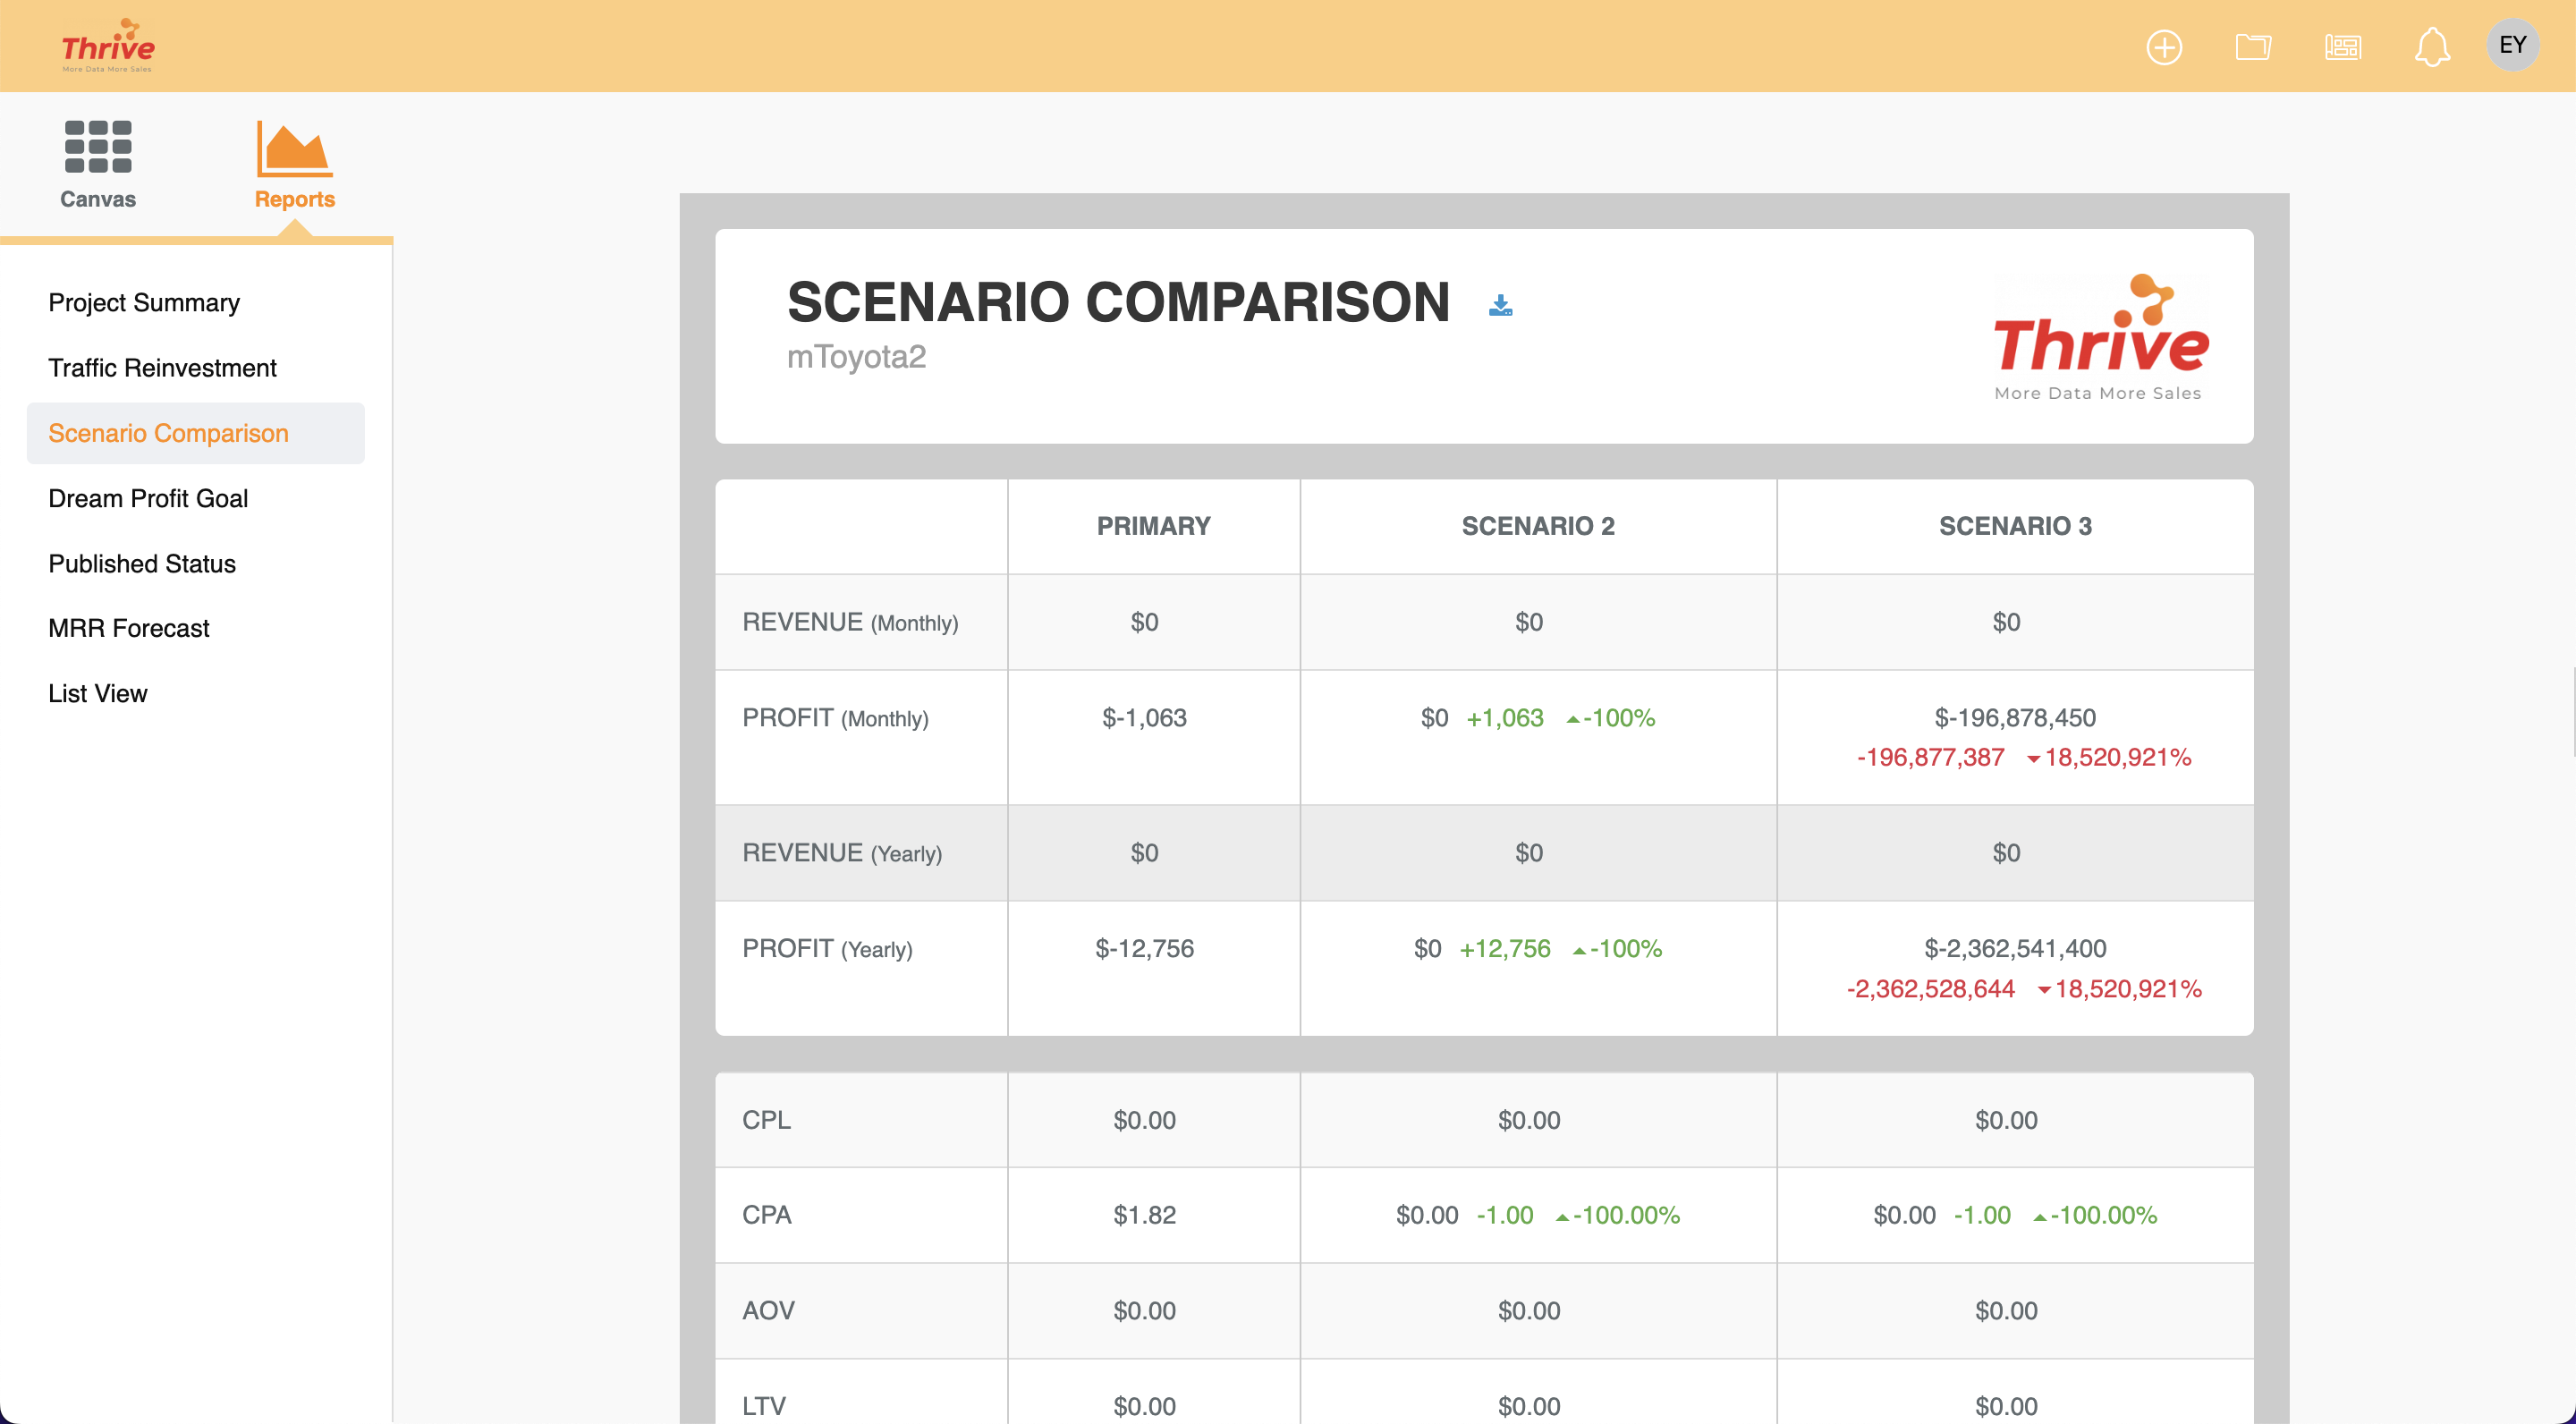The height and width of the screenshot is (1424, 2576).
Task: Open List View from sidebar
Action: pyautogui.click(x=98, y=693)
